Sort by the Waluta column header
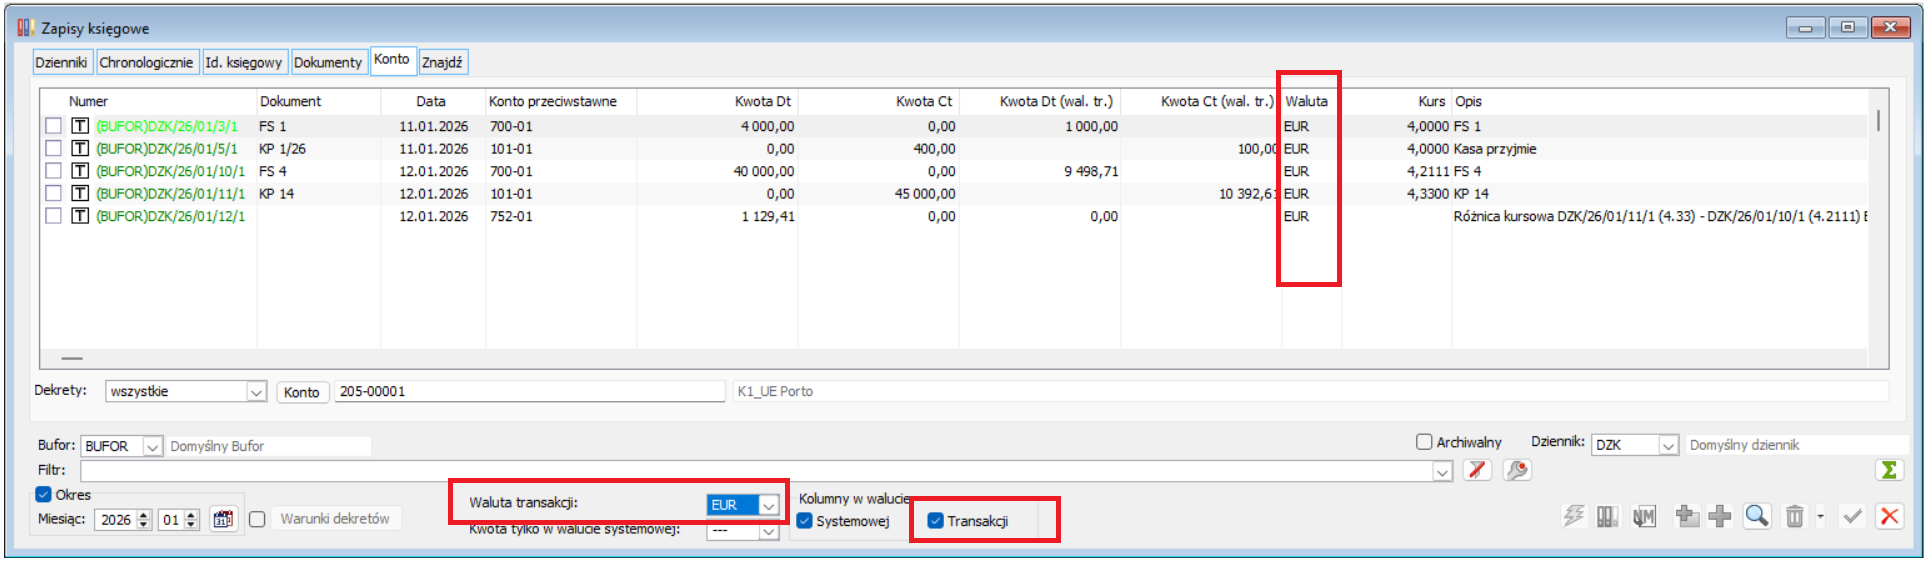Image resolution: width=1929 pixels, height=565 pixels. [x=1306, y=101]
